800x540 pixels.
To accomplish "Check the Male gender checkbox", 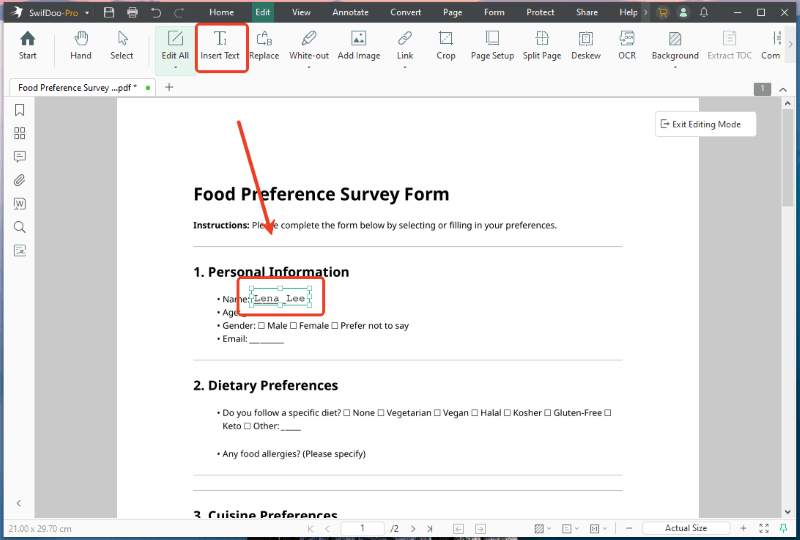I will 261,326.
